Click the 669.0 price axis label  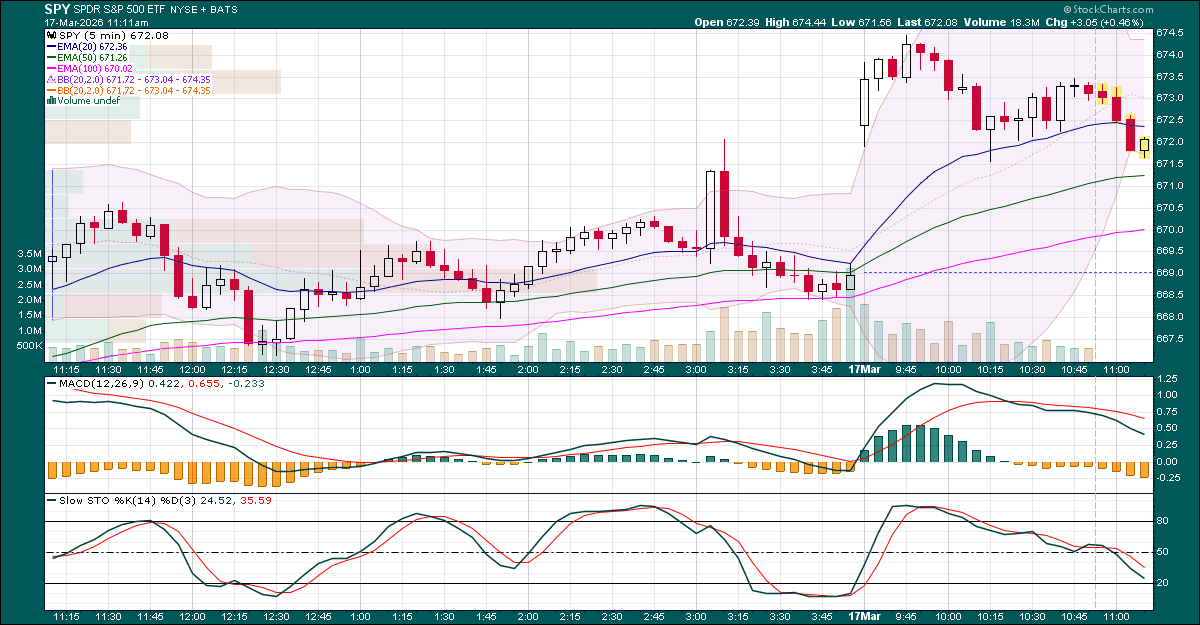pos(1171,273)
